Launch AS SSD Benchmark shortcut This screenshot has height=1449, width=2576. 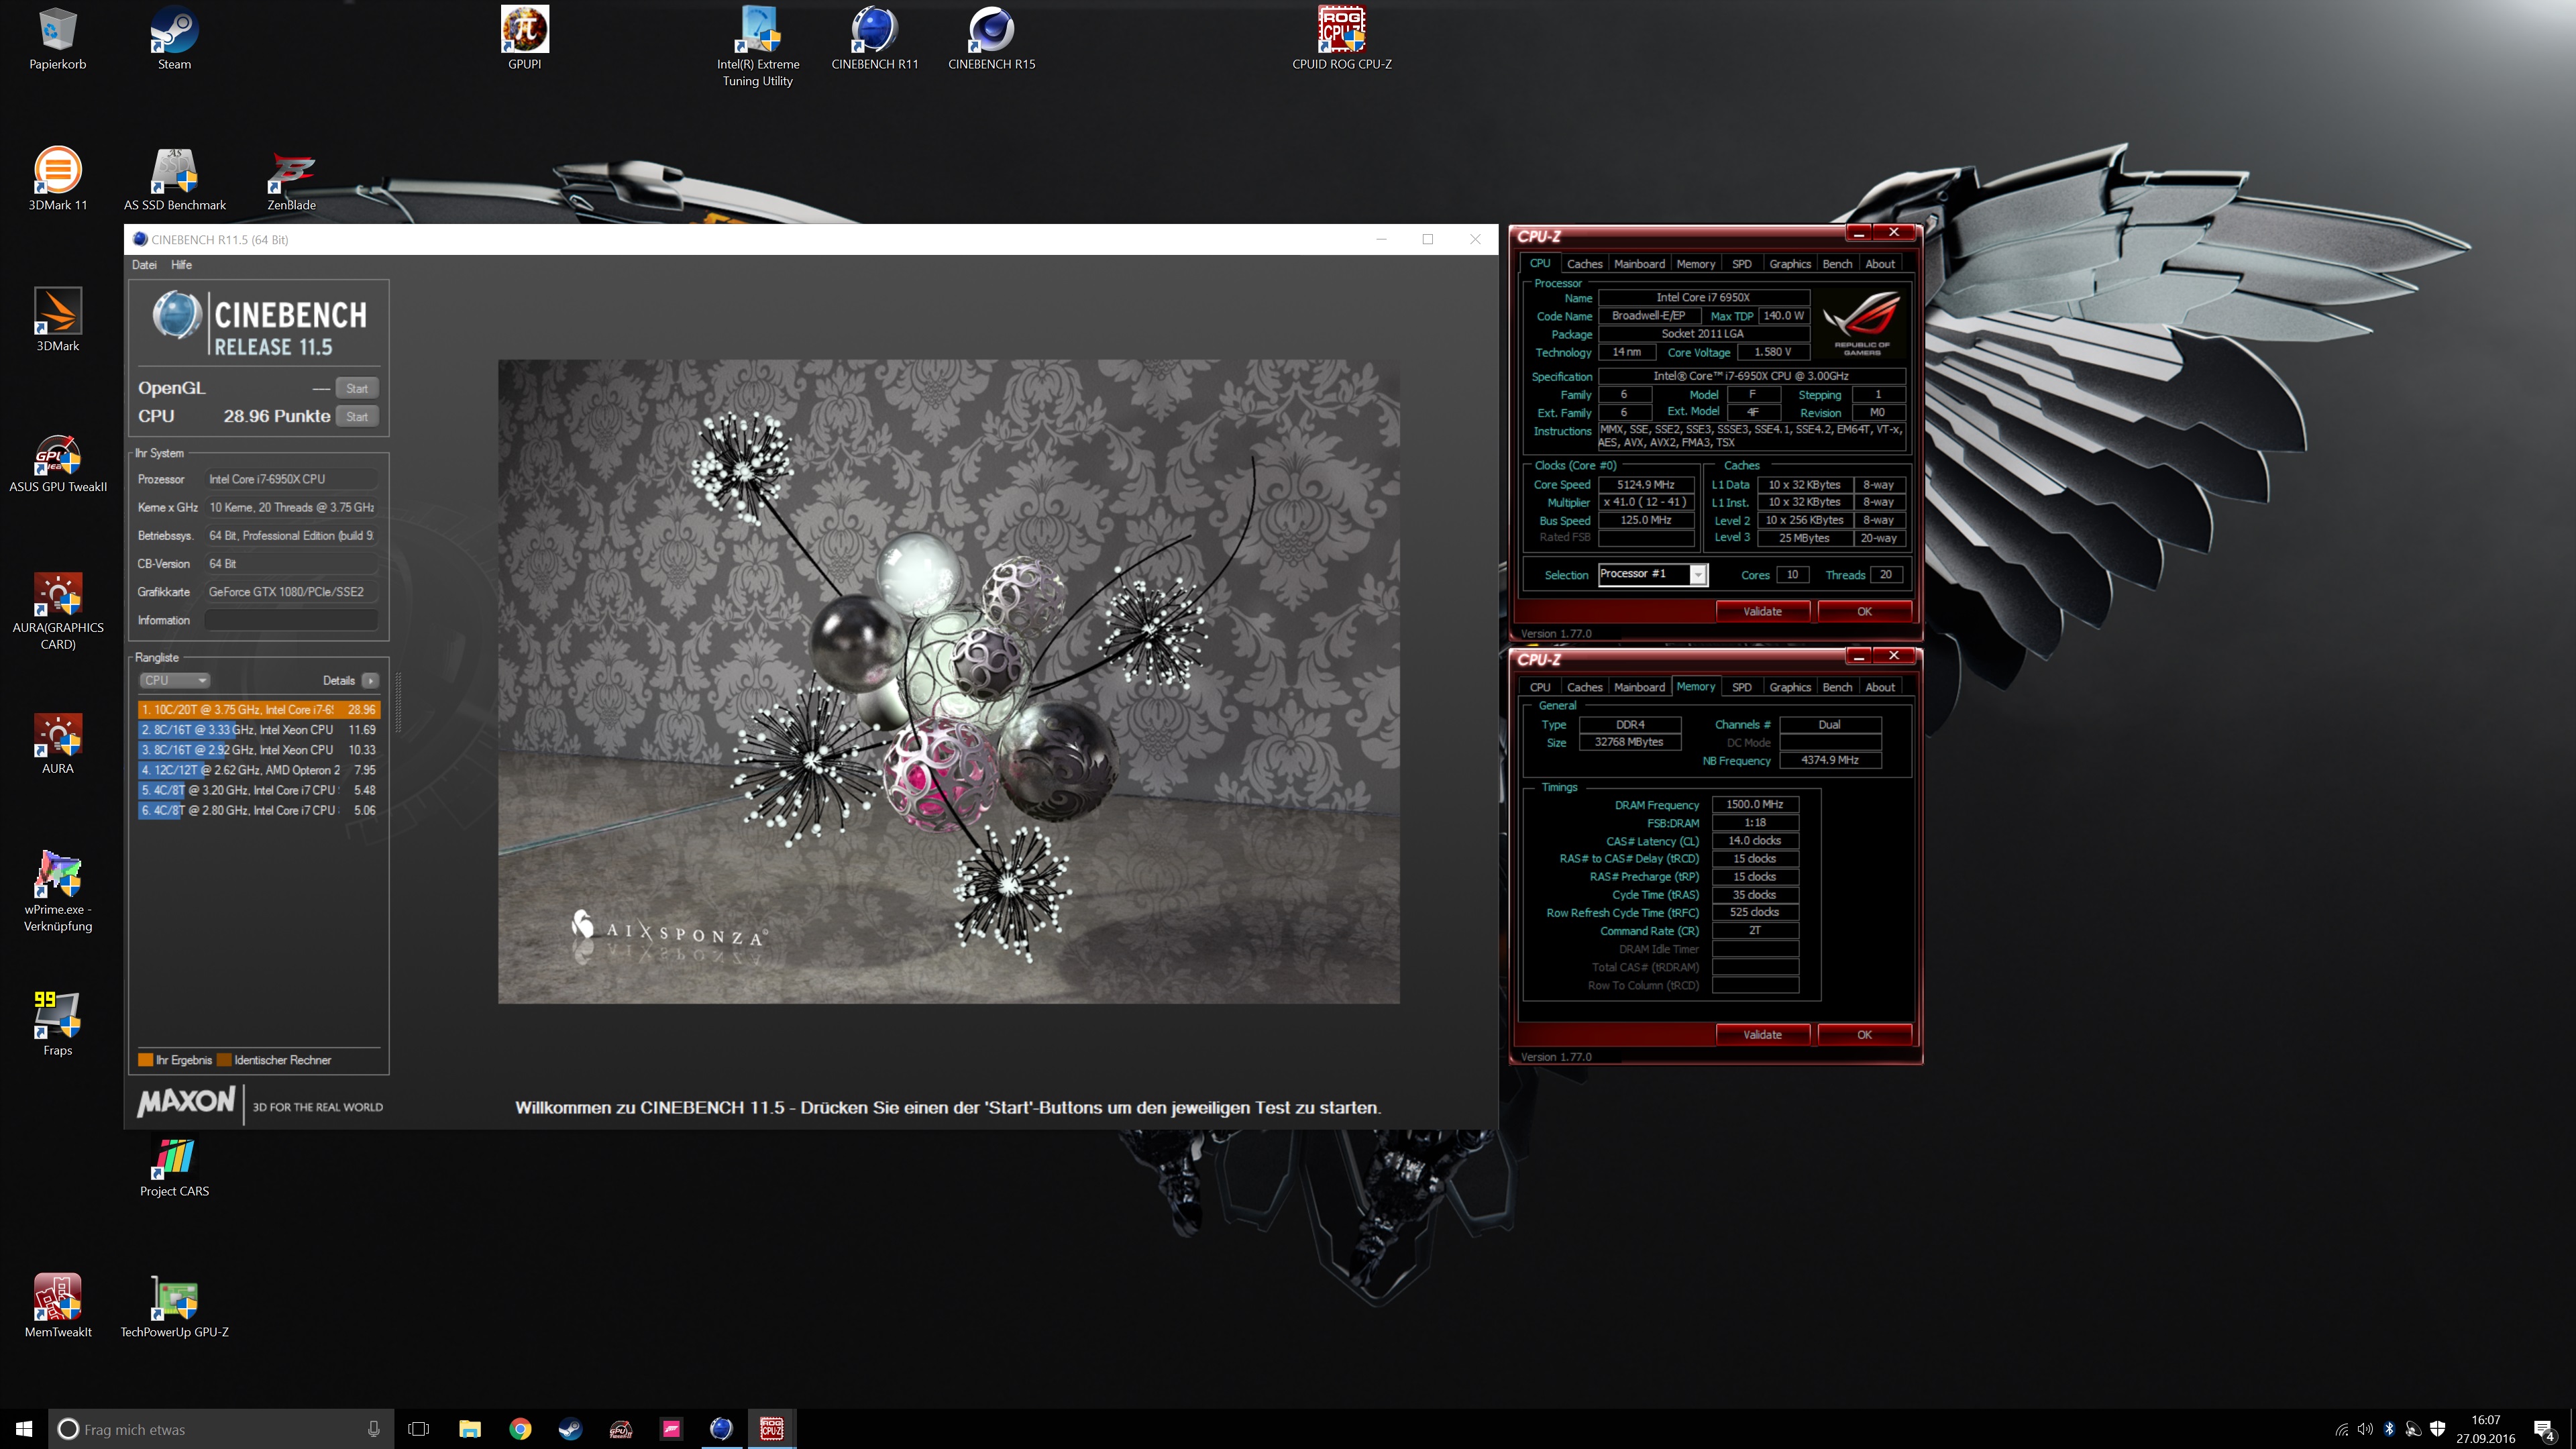(174, 179)
